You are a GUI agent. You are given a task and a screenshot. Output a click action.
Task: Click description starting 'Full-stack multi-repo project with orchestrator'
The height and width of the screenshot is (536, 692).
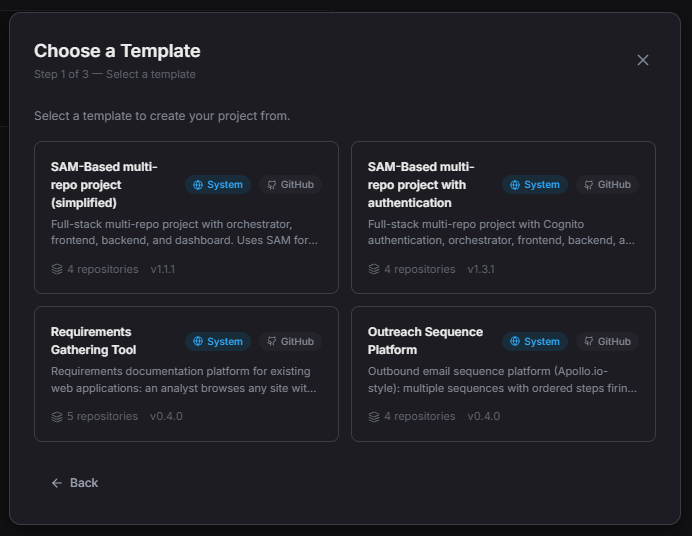point(184,232)
